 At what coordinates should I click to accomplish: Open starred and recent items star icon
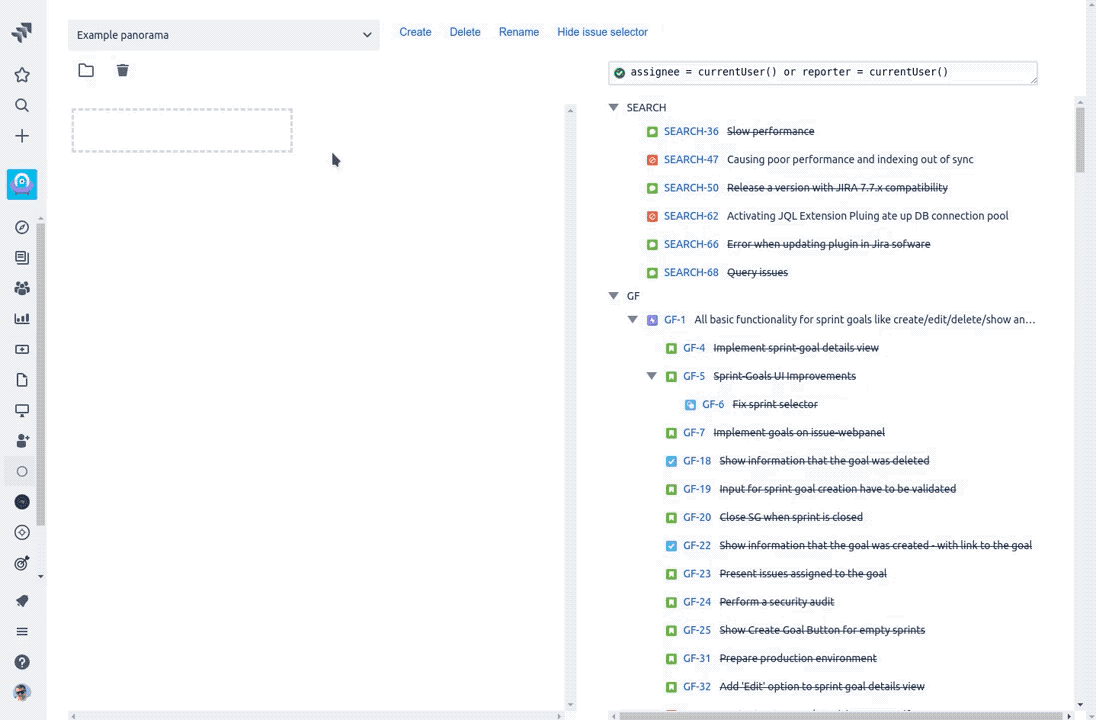click(22, 75)
